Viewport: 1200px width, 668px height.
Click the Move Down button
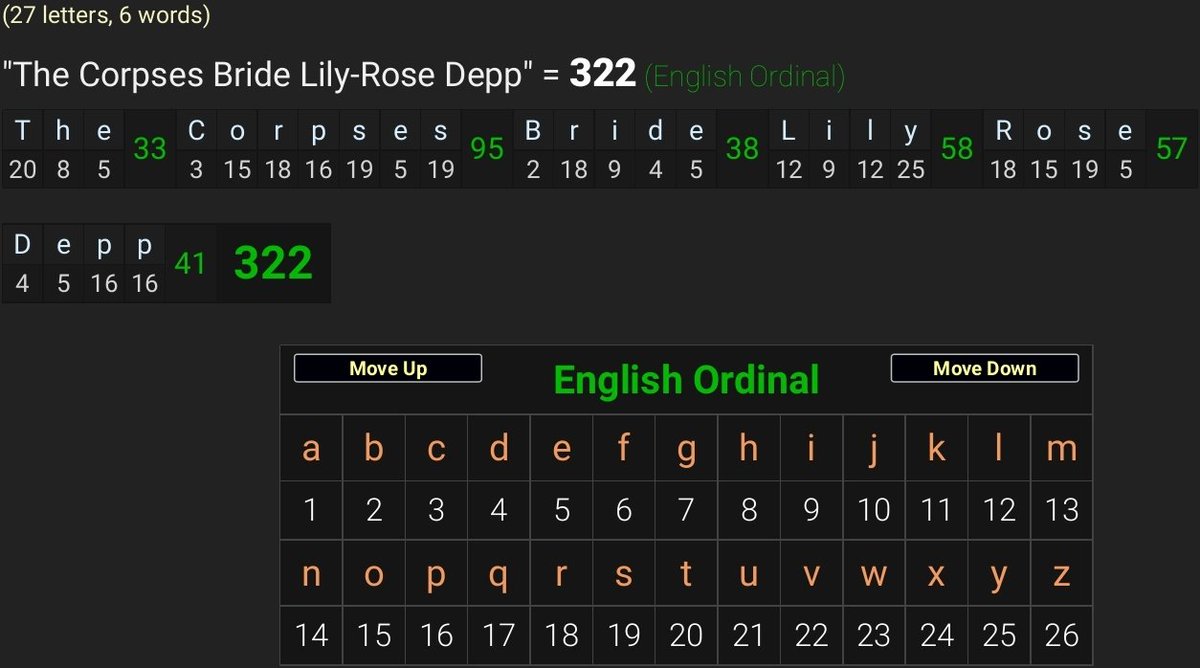point(984,368)
